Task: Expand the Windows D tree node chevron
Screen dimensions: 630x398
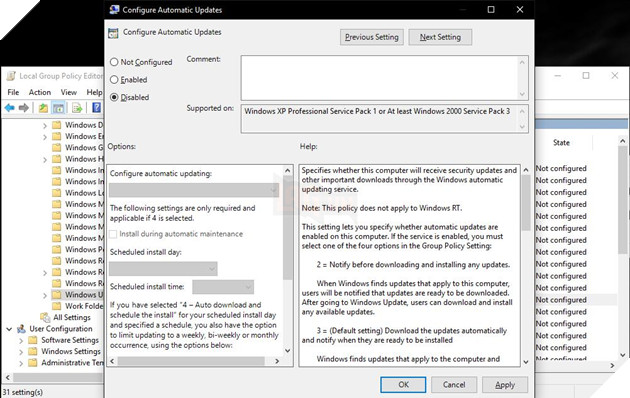Action: click(45, 125)
